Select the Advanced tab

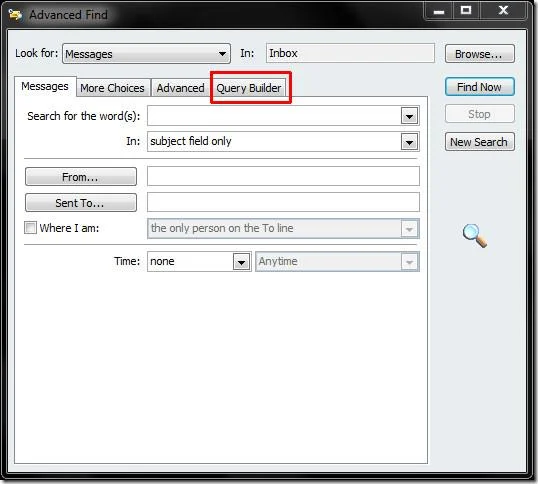[180, 88]
